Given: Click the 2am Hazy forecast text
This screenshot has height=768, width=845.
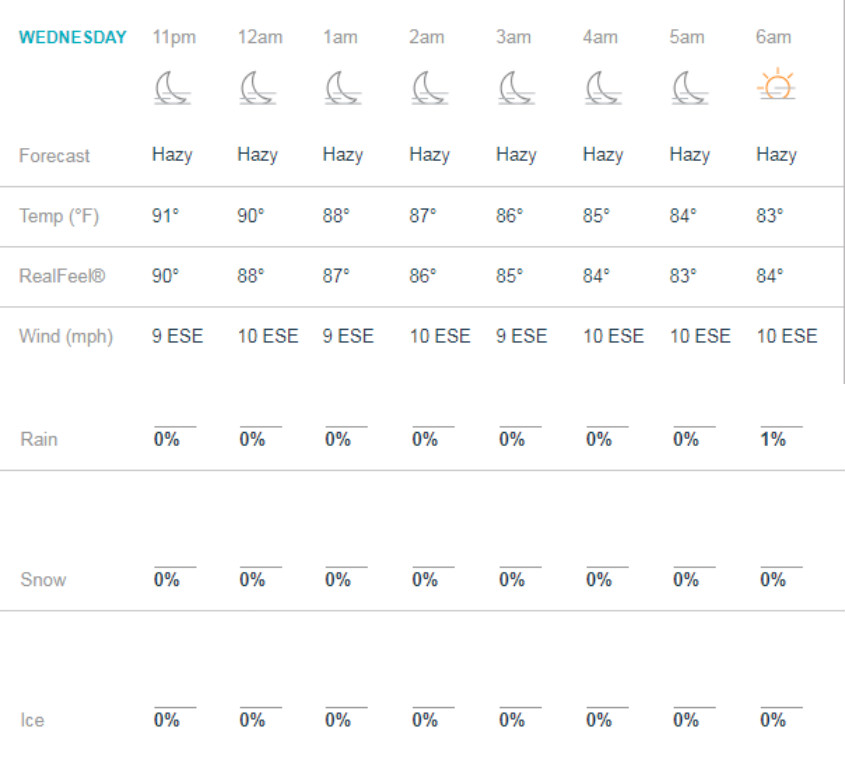Looking at the screenshot, I should click(x=430, y=155).
